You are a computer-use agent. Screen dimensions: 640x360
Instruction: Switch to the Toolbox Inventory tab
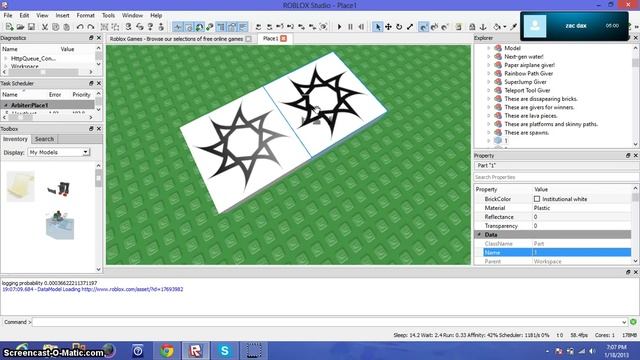[x=15, y=139]
